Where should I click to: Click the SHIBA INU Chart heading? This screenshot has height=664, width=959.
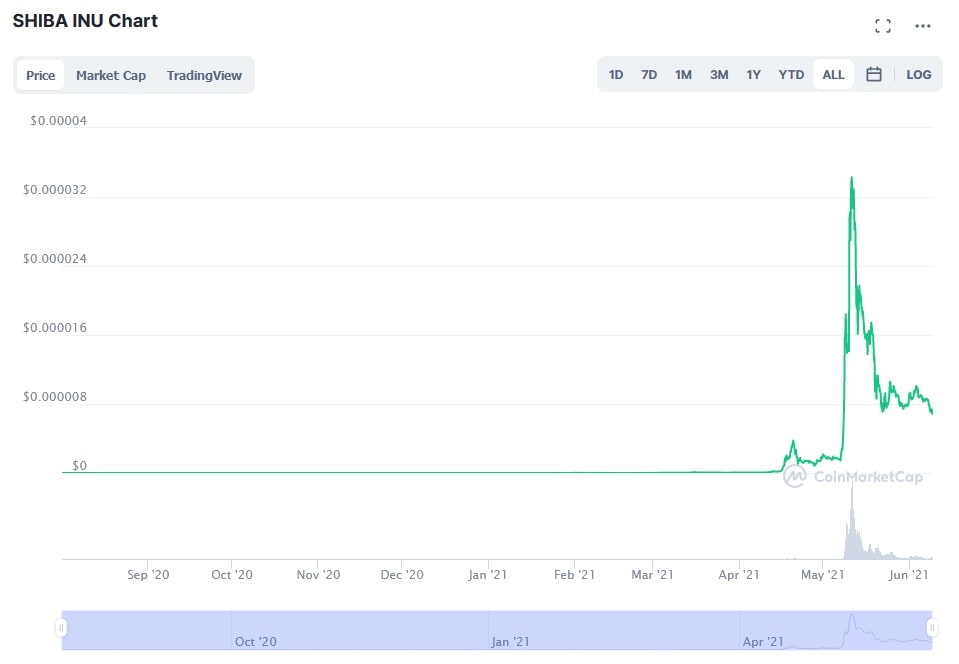pos(85,21)
